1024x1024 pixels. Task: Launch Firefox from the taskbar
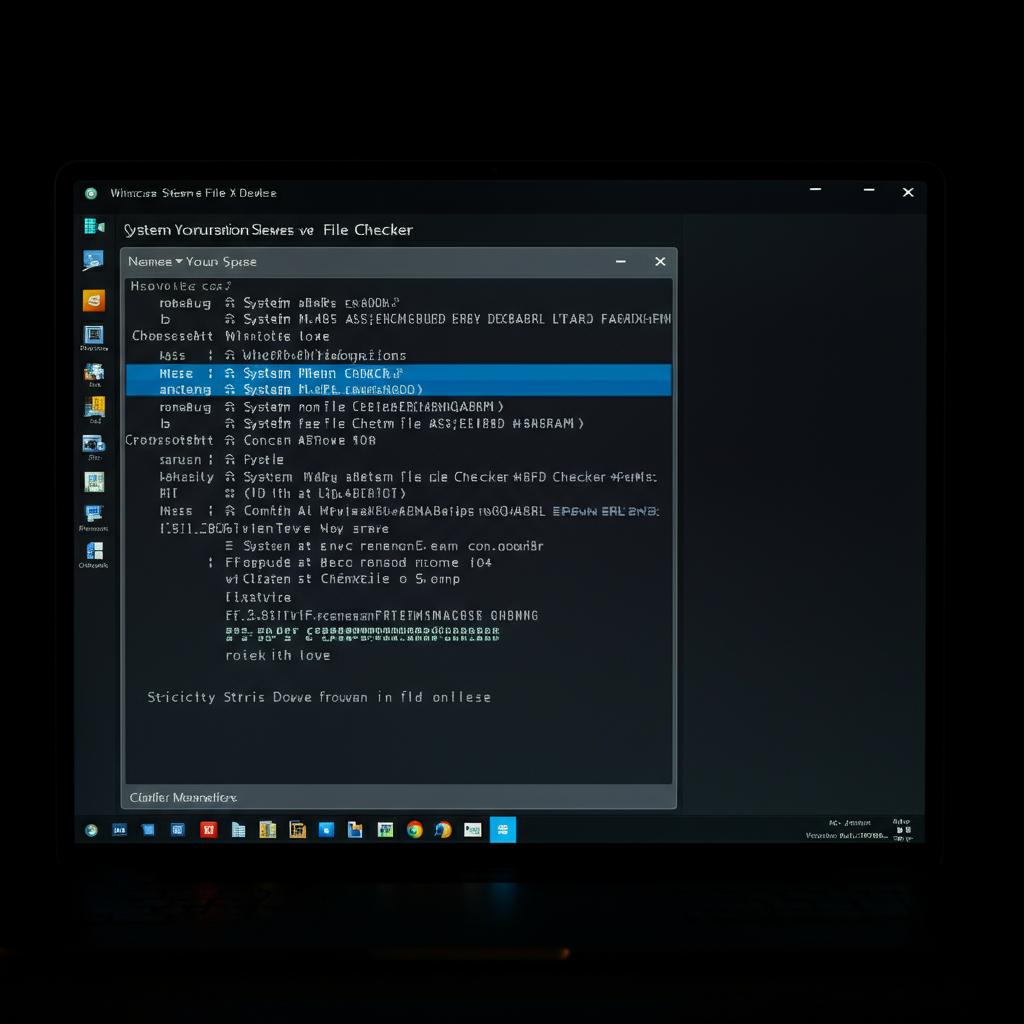tap(443, 829)
